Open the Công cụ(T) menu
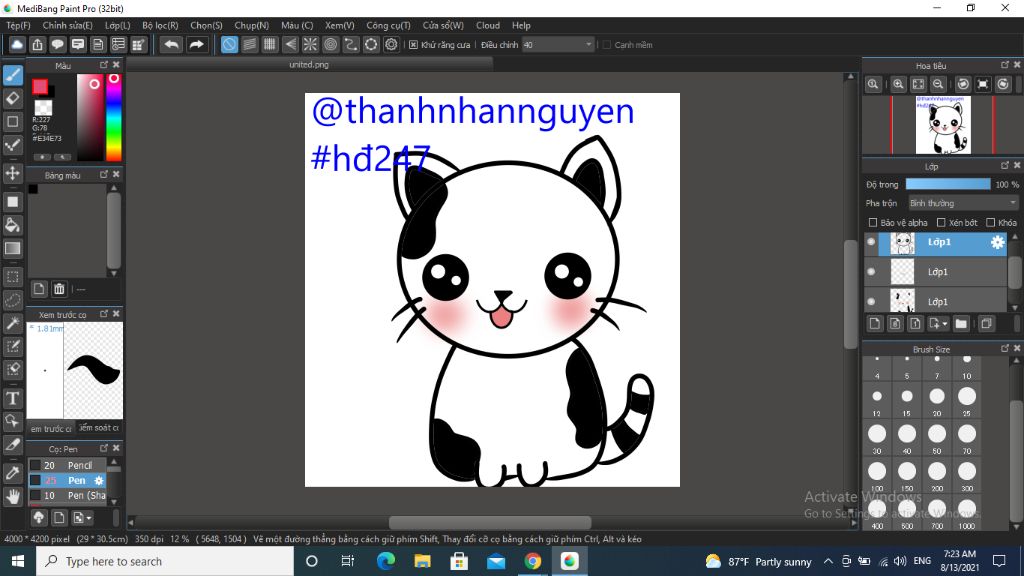Screen dimensions: 1024x576 (x=388, y=25)
